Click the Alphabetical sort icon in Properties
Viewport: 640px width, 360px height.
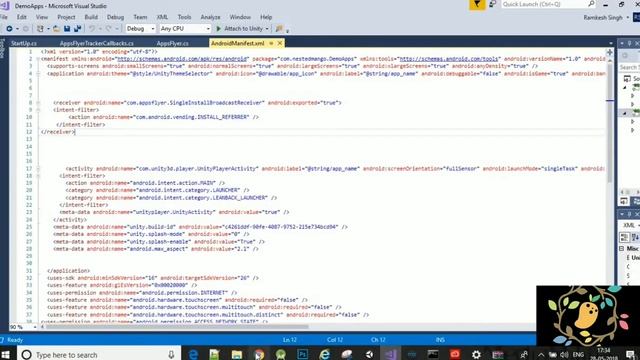tap(635, 237)
